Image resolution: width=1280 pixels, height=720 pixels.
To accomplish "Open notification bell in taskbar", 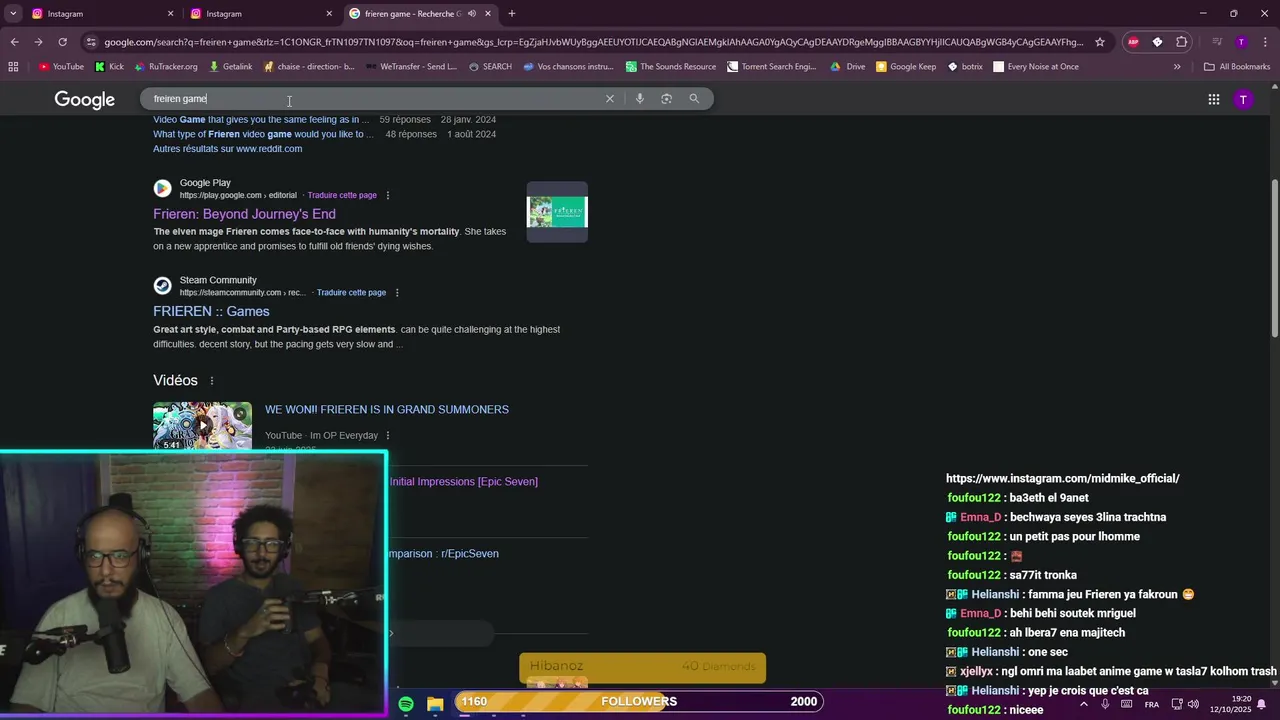I will [1262, 704].
